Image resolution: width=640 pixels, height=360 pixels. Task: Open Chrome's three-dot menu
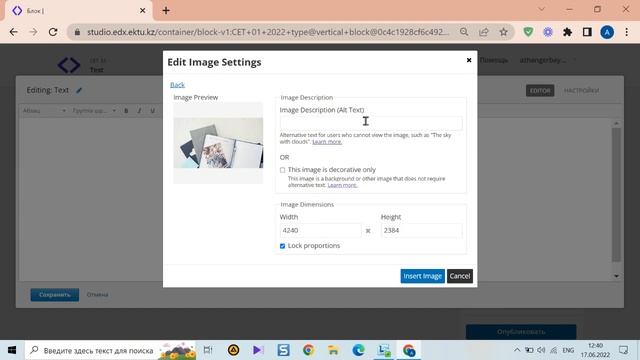[x=627, y=32]
